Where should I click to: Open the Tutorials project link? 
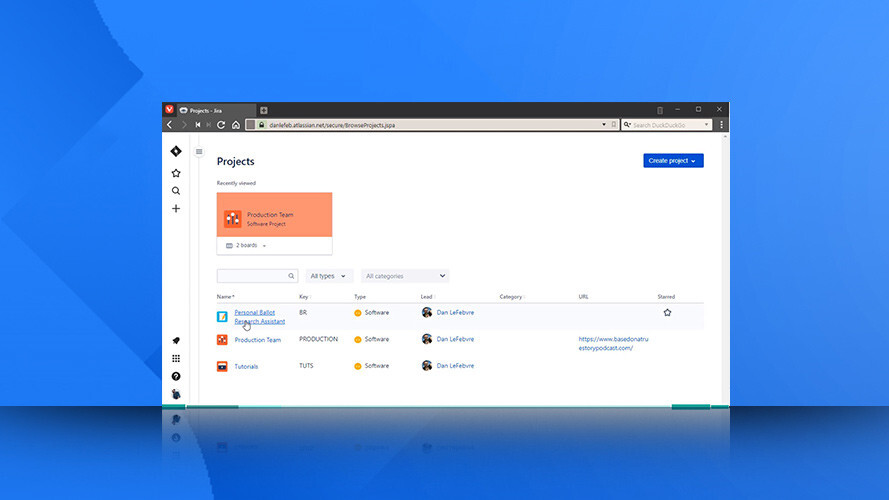click(246, 366)
